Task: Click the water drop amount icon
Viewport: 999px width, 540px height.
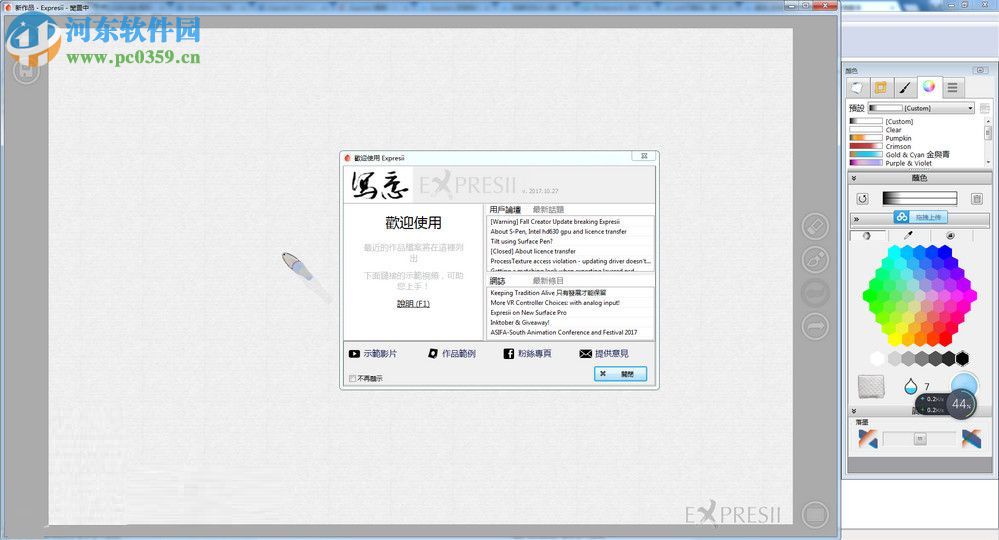Action: coord(910,386)
